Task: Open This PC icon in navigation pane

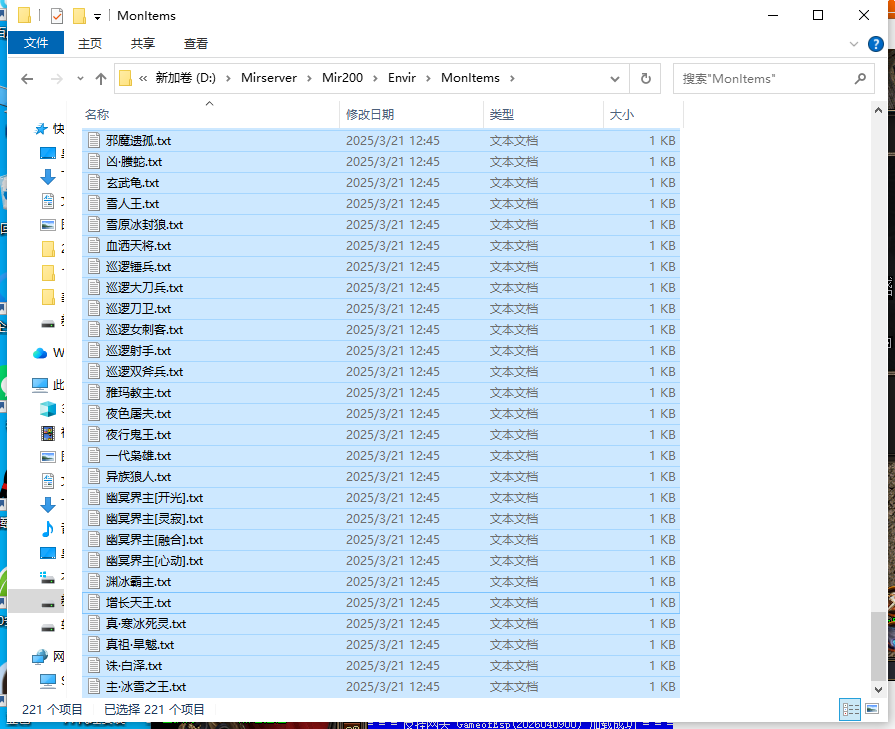Action: pyautogui.click(x=40, y=385)
